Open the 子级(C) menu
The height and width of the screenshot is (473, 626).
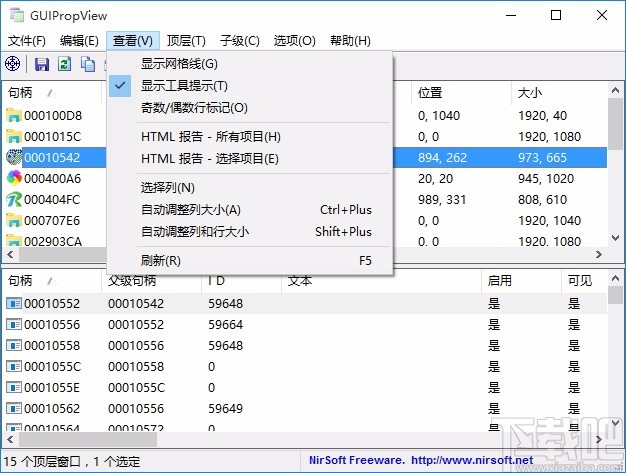(x=240, y=40)
